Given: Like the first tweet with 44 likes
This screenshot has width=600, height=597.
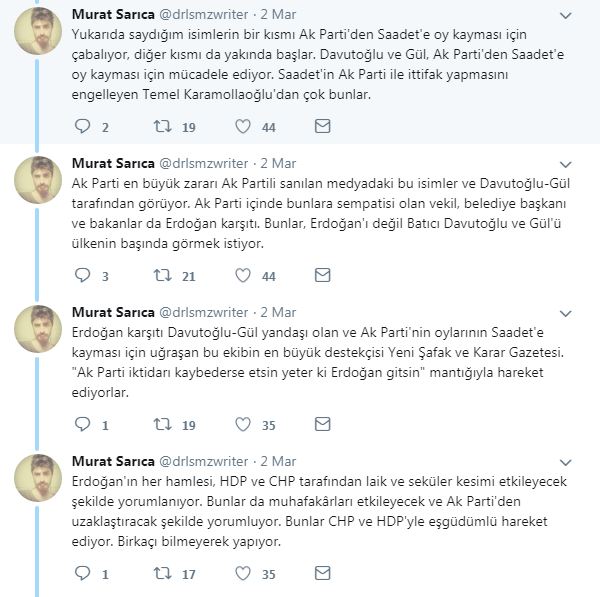Looking at the screenshot, I should click(243, 127).
